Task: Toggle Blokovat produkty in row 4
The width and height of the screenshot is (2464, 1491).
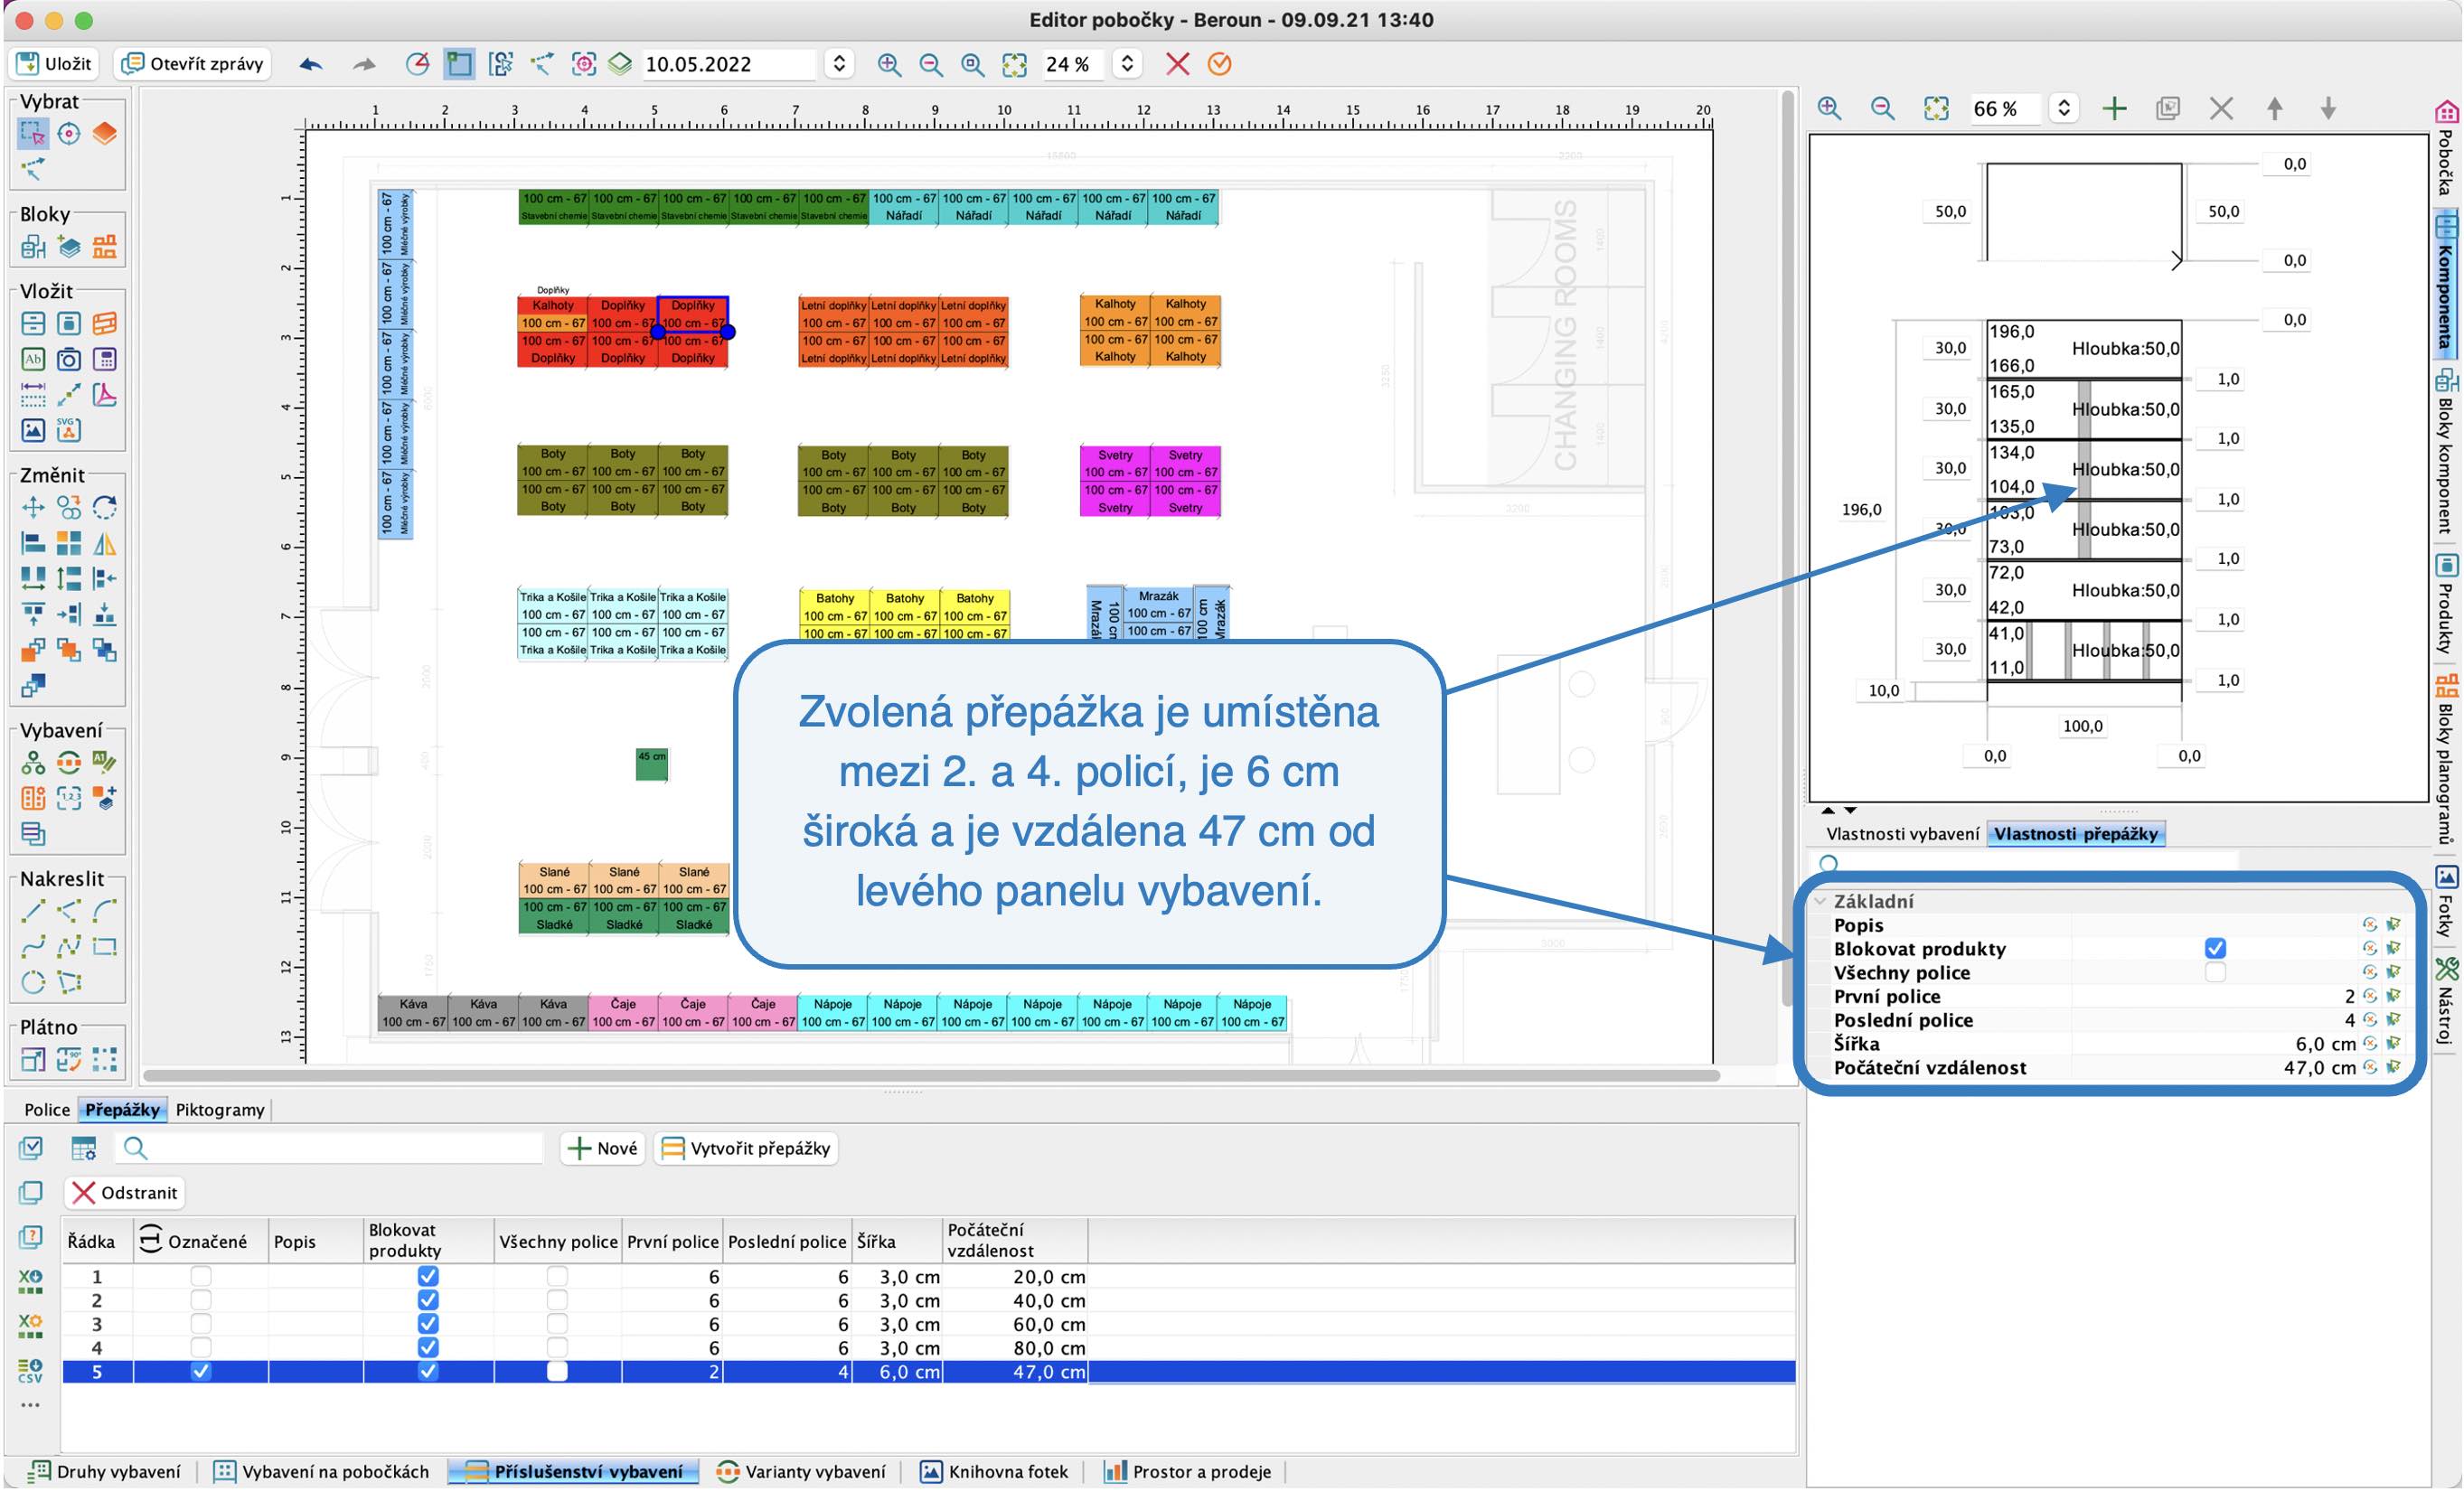Action: click(428, 1347)
